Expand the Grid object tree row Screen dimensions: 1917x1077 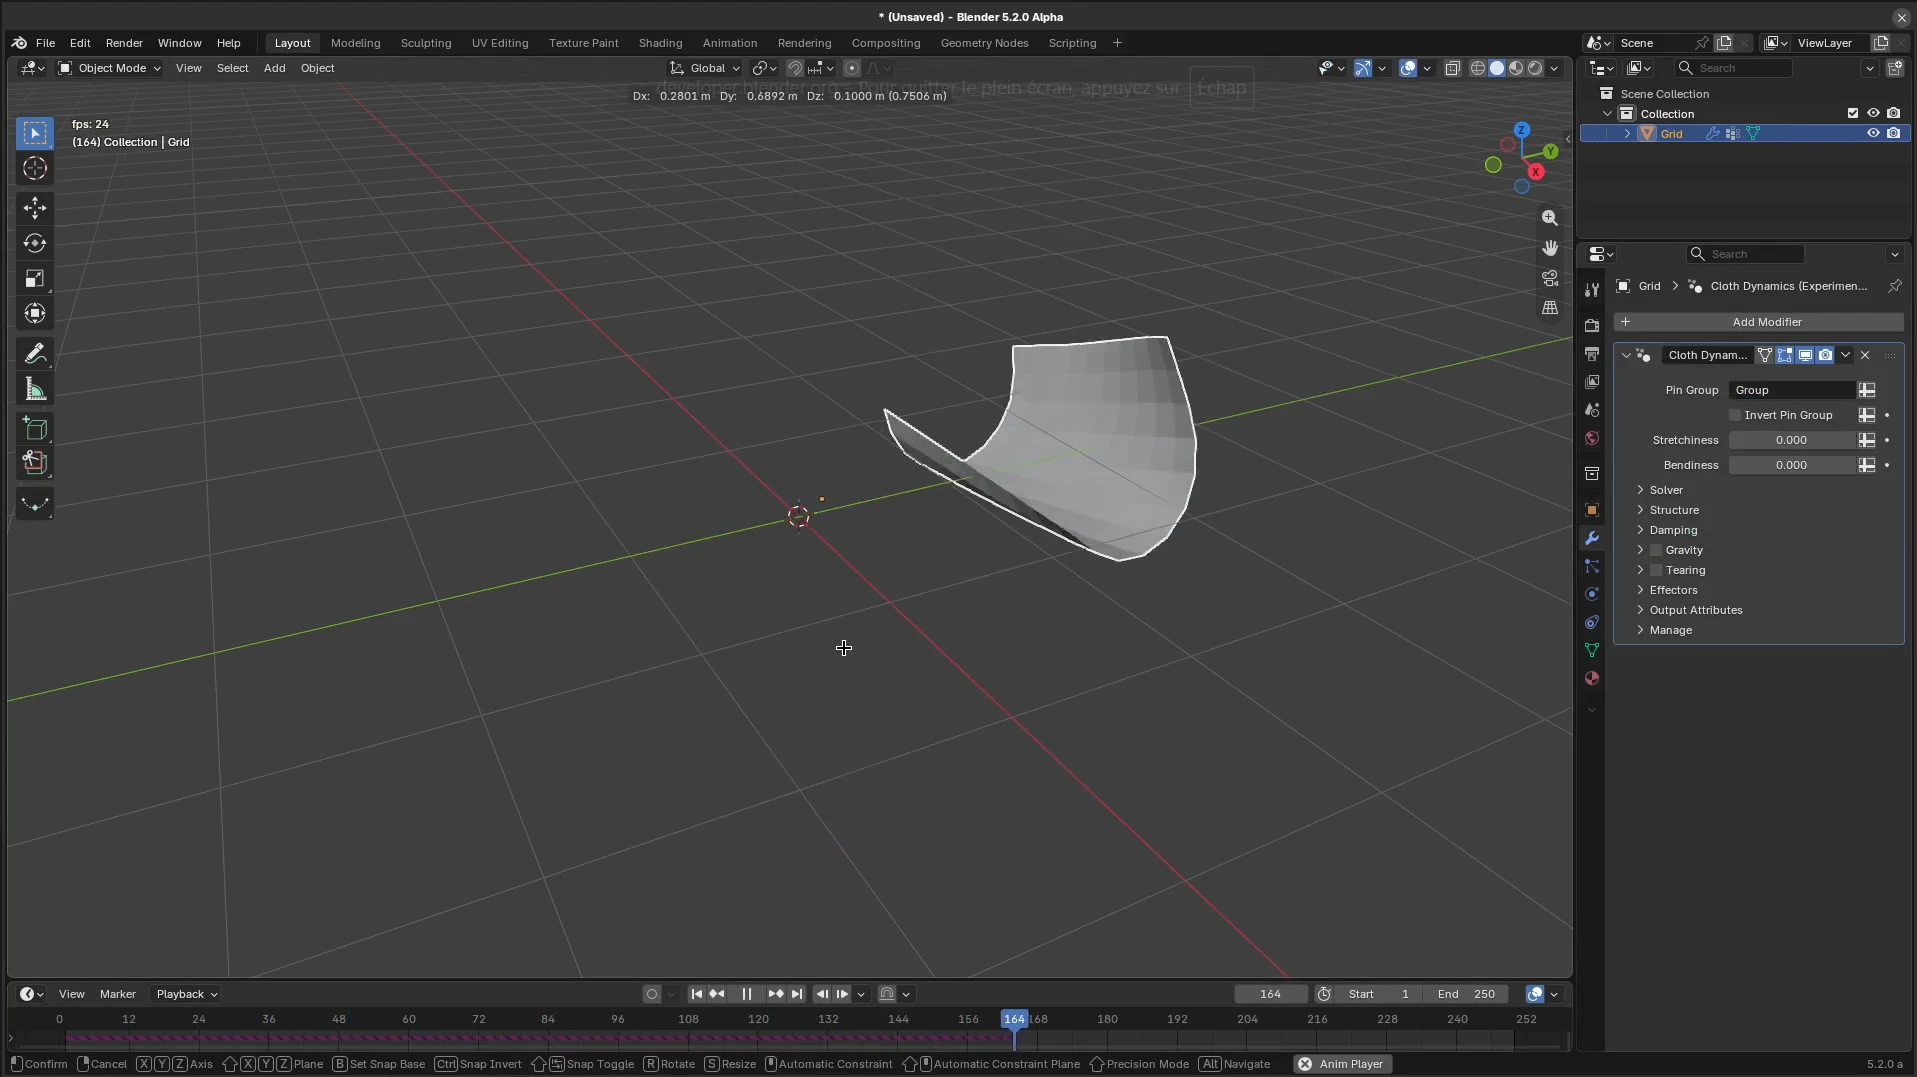1627,133
